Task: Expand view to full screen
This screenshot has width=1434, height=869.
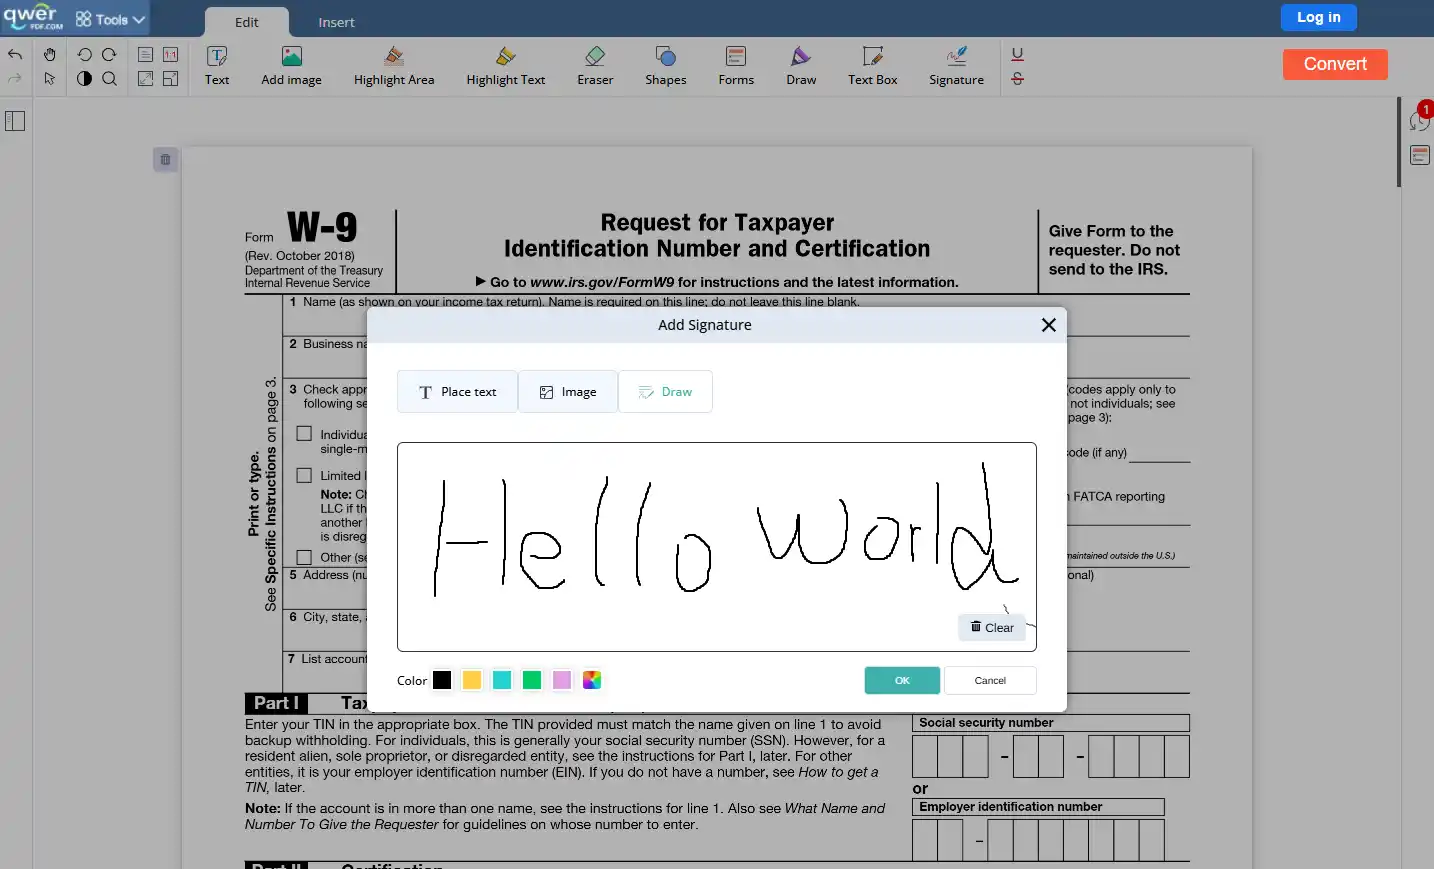Action: (145, 79)
